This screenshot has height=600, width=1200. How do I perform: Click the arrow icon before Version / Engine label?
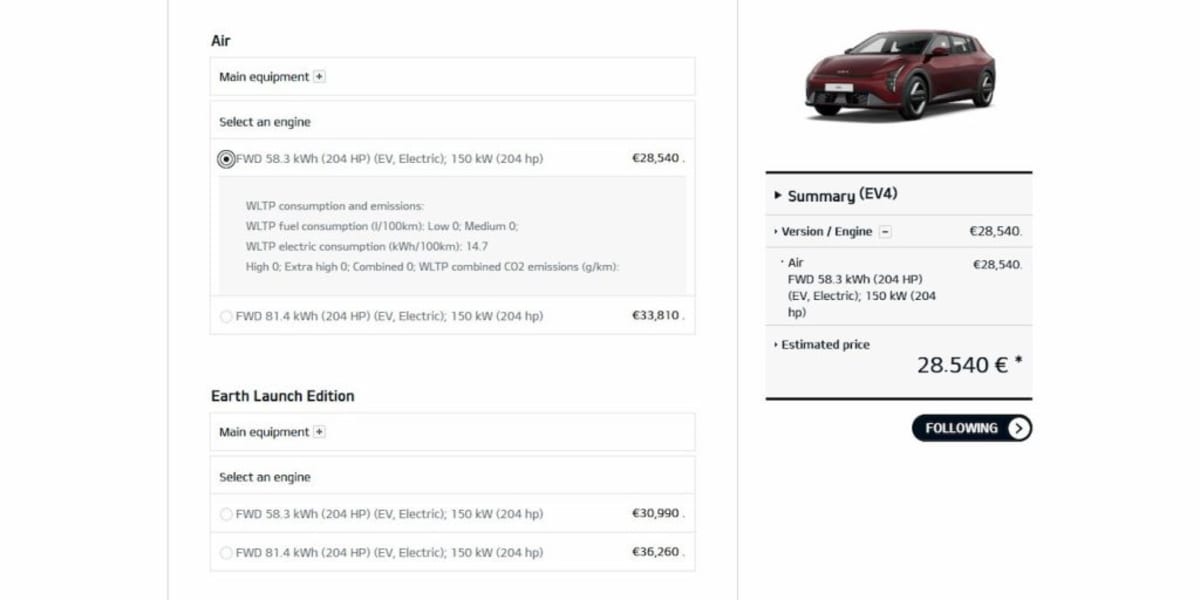(x=775, y=230)
